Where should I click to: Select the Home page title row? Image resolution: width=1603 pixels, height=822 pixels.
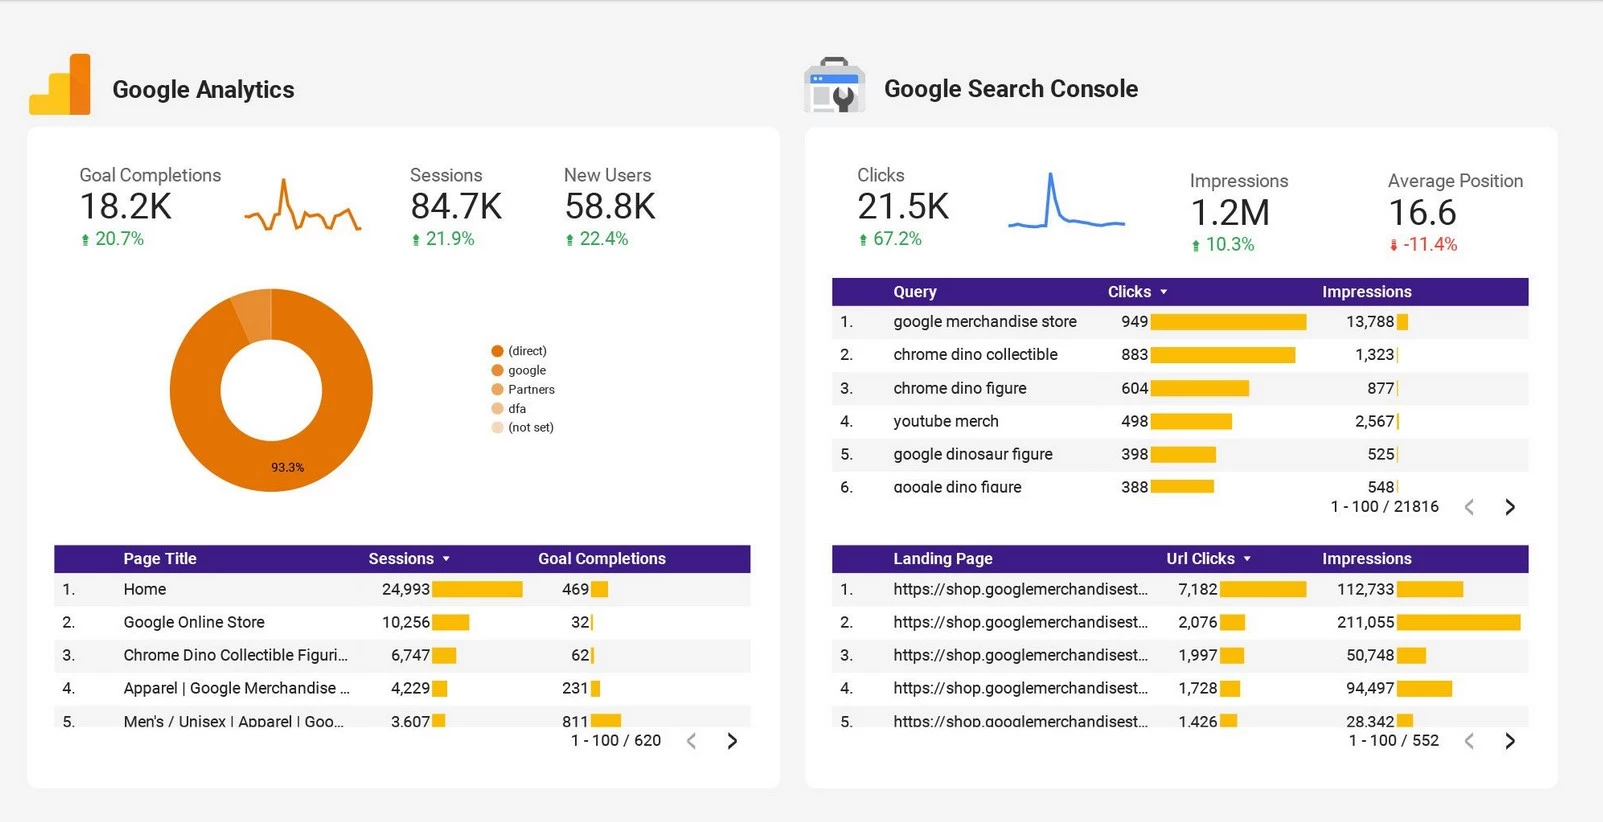[402, 589]
